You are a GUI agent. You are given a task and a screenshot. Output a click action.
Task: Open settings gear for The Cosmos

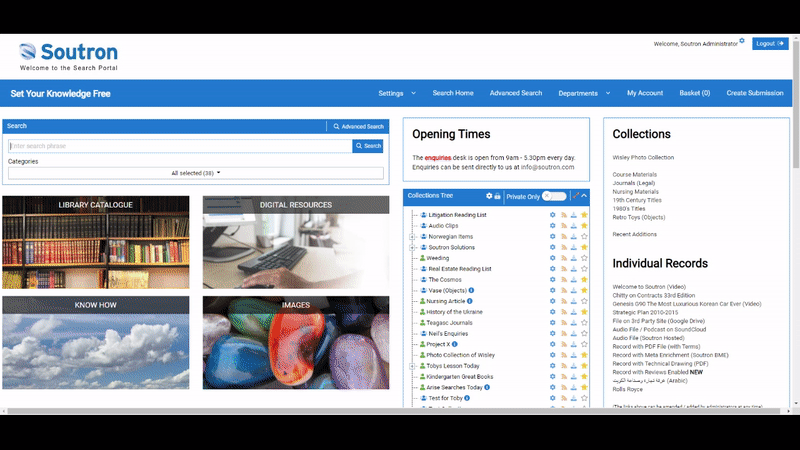553,280
